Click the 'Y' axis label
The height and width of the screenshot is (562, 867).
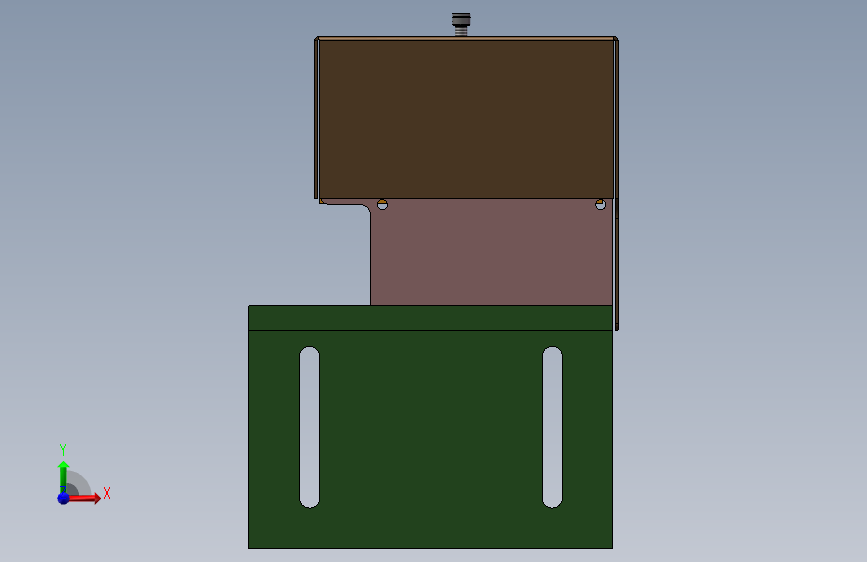tap(63, 450)
